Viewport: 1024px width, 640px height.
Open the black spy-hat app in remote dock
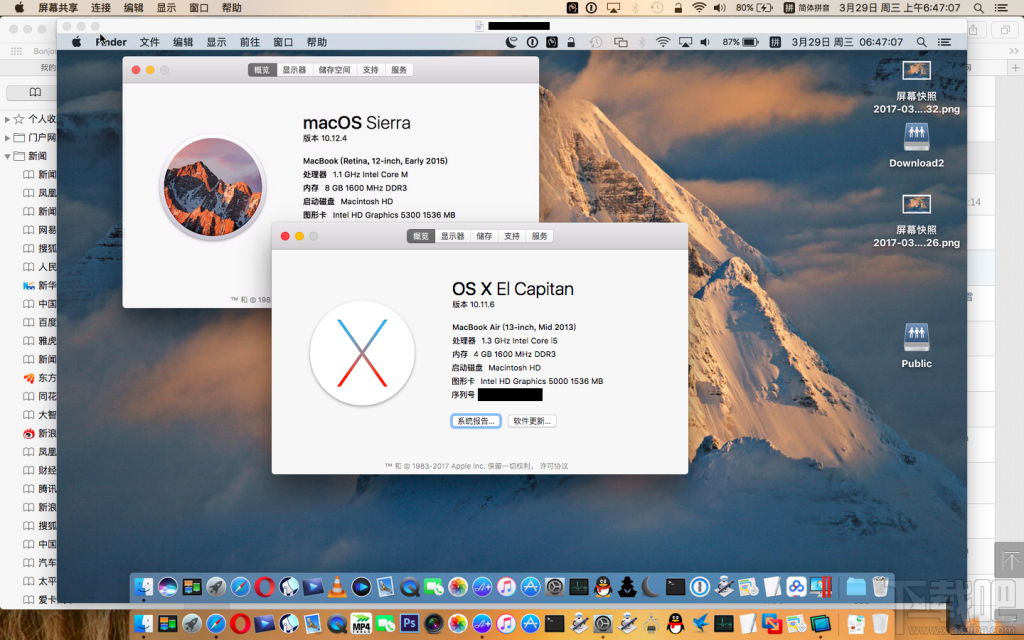click(x=627, y=587)
